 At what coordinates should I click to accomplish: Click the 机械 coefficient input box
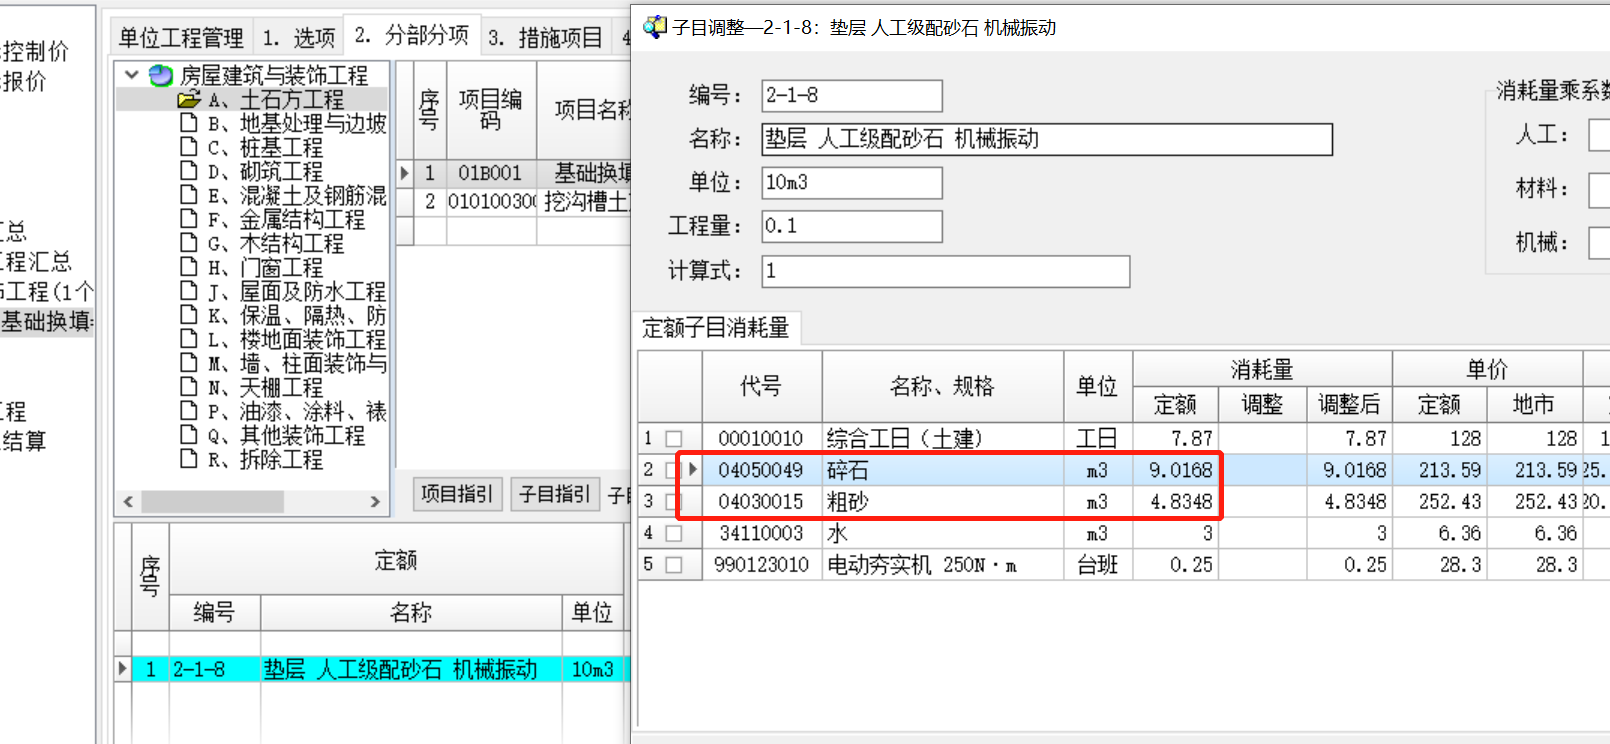point(1599,243)
